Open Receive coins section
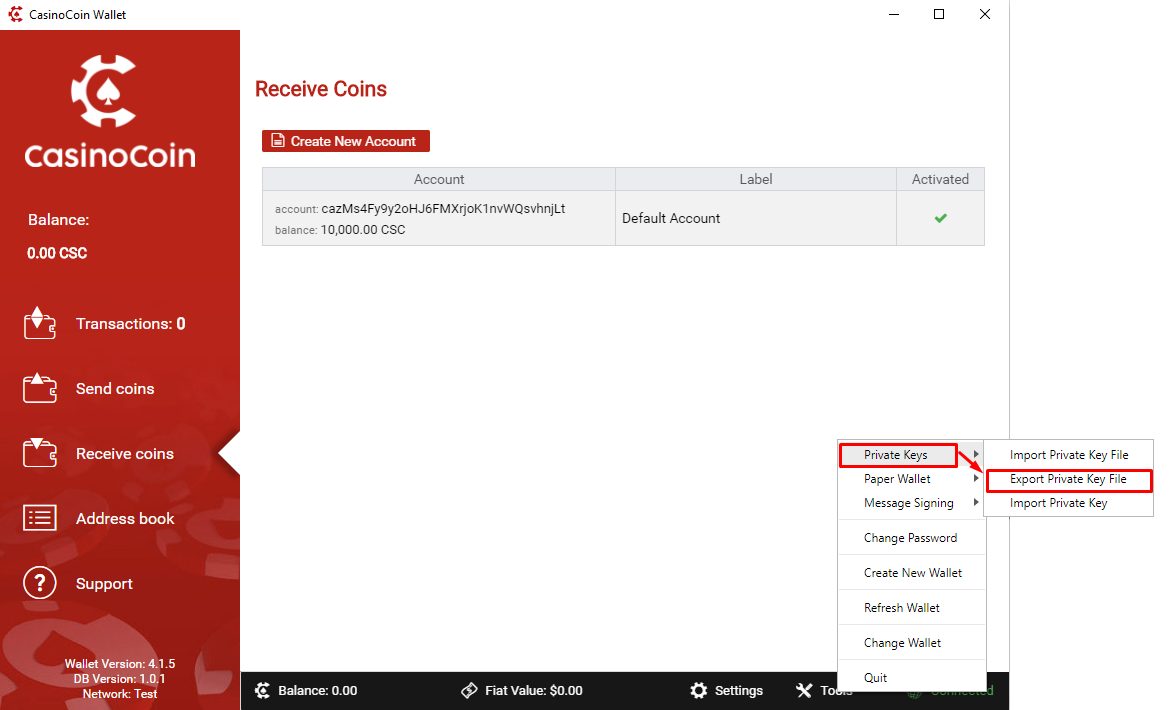Viewport: 1175px width, 710px height. coord(124,454)
